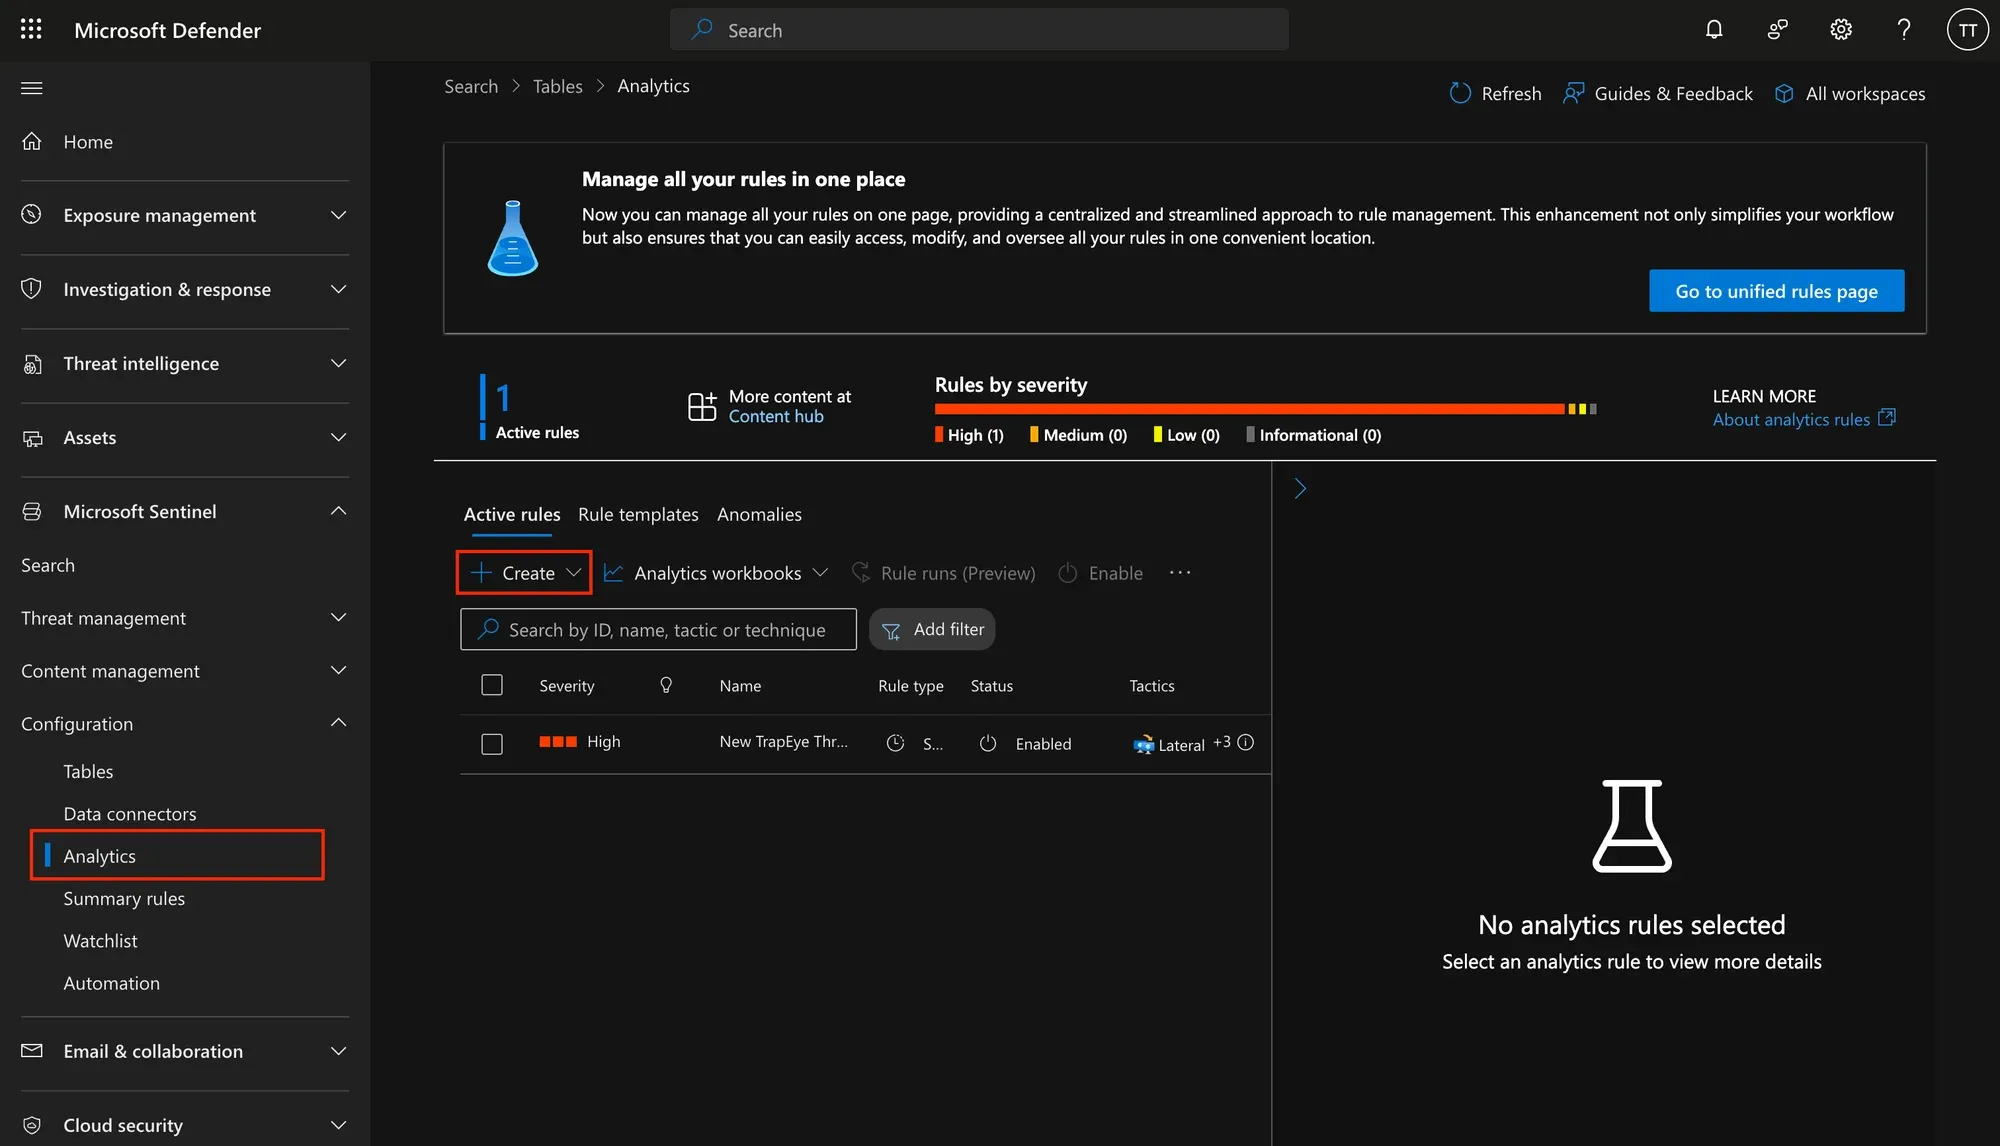Screen dimensions: 2000x1146
Task: Open Summary rules menu item
Action: [x=124, y=898]
